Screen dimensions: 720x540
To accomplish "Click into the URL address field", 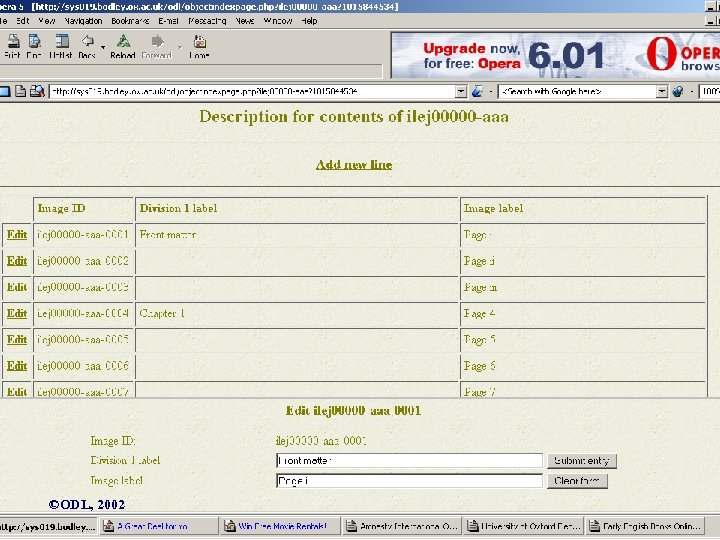I will [x=253, y=91].
